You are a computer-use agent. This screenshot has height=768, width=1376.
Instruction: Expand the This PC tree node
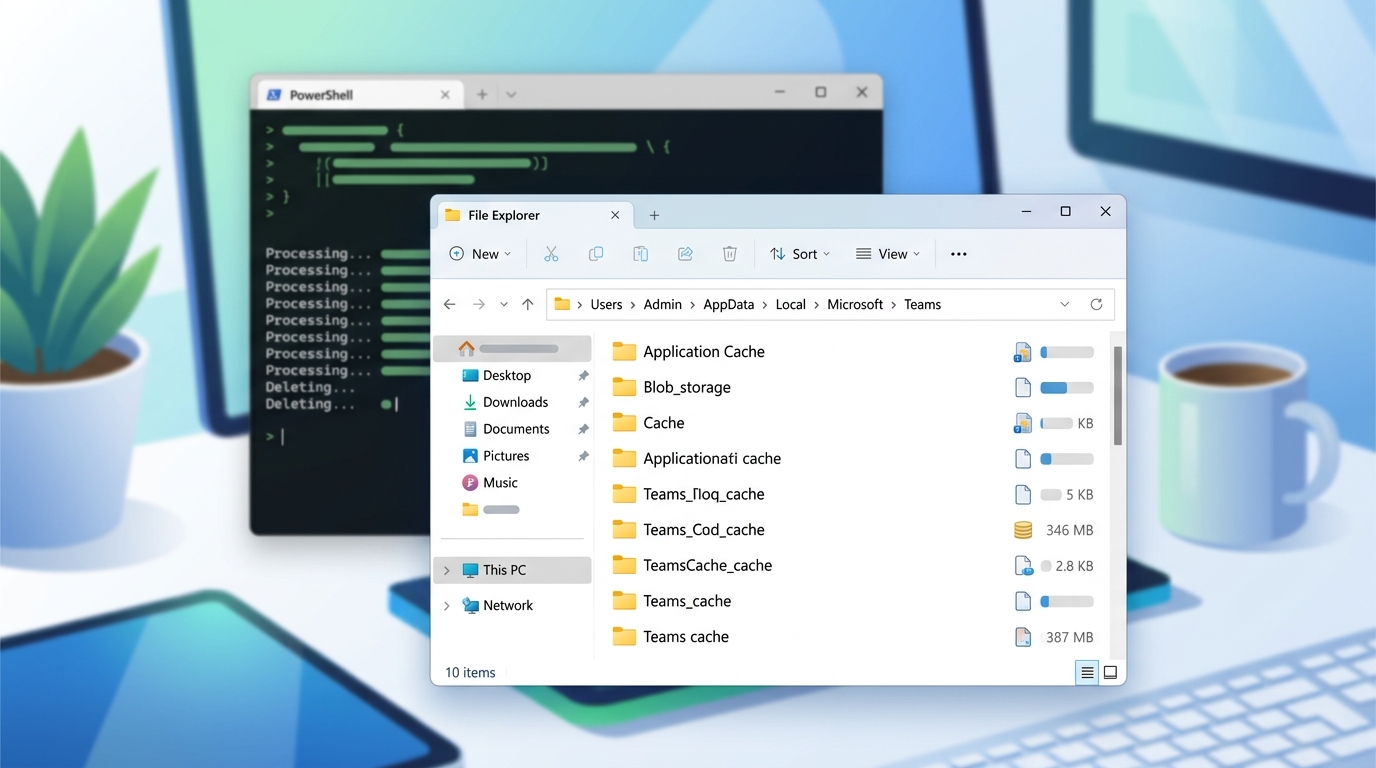tap(447, 570)
